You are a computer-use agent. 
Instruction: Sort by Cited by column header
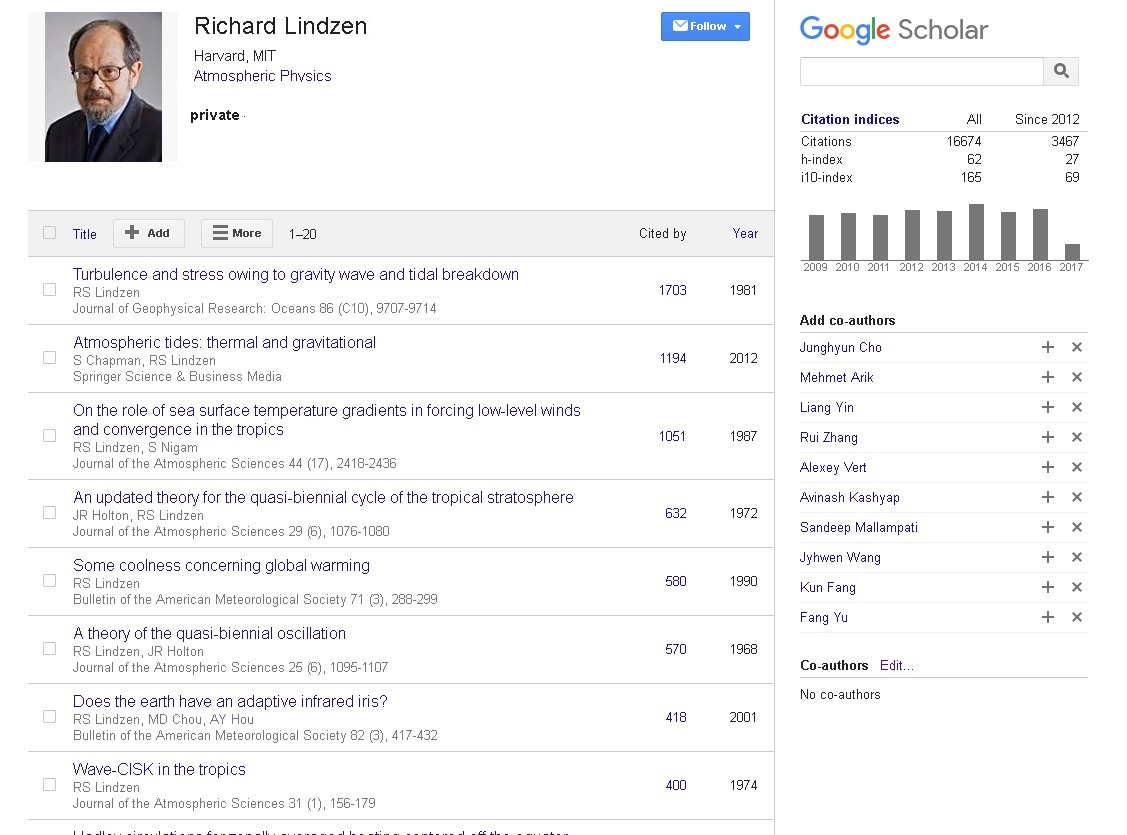(x=663, y=234)
